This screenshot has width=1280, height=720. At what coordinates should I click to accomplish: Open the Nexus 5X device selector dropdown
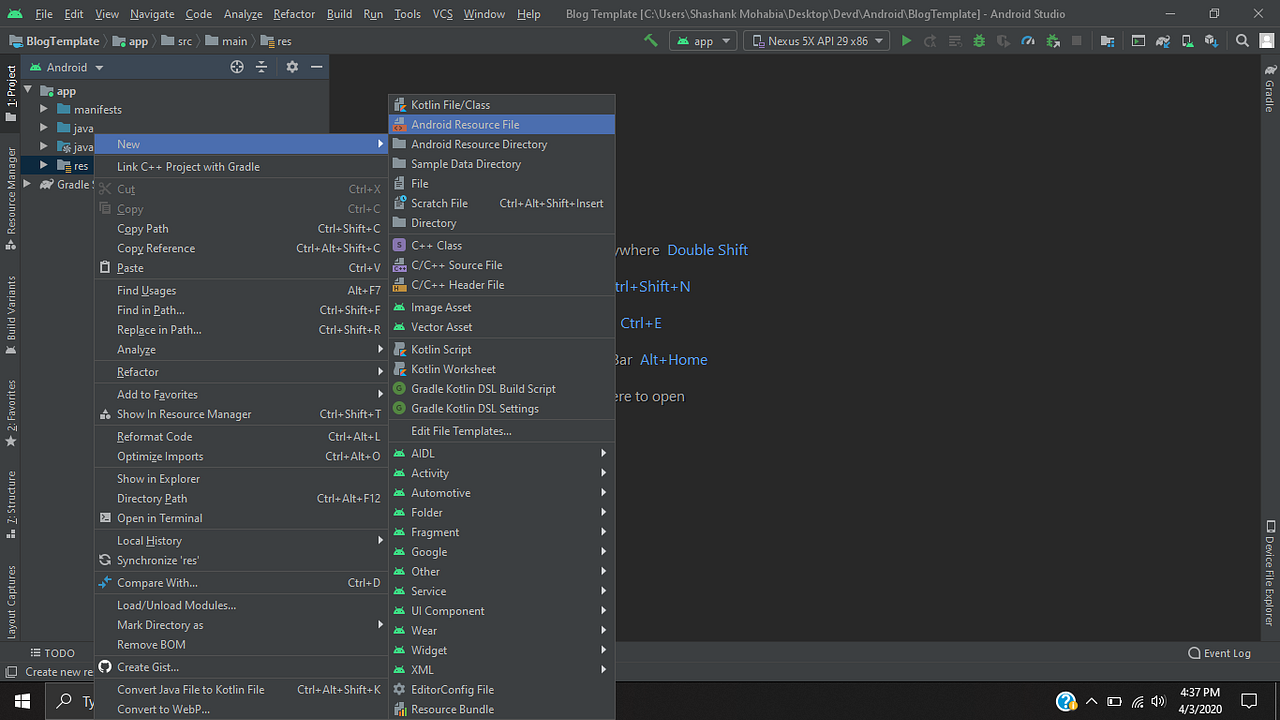815,40
